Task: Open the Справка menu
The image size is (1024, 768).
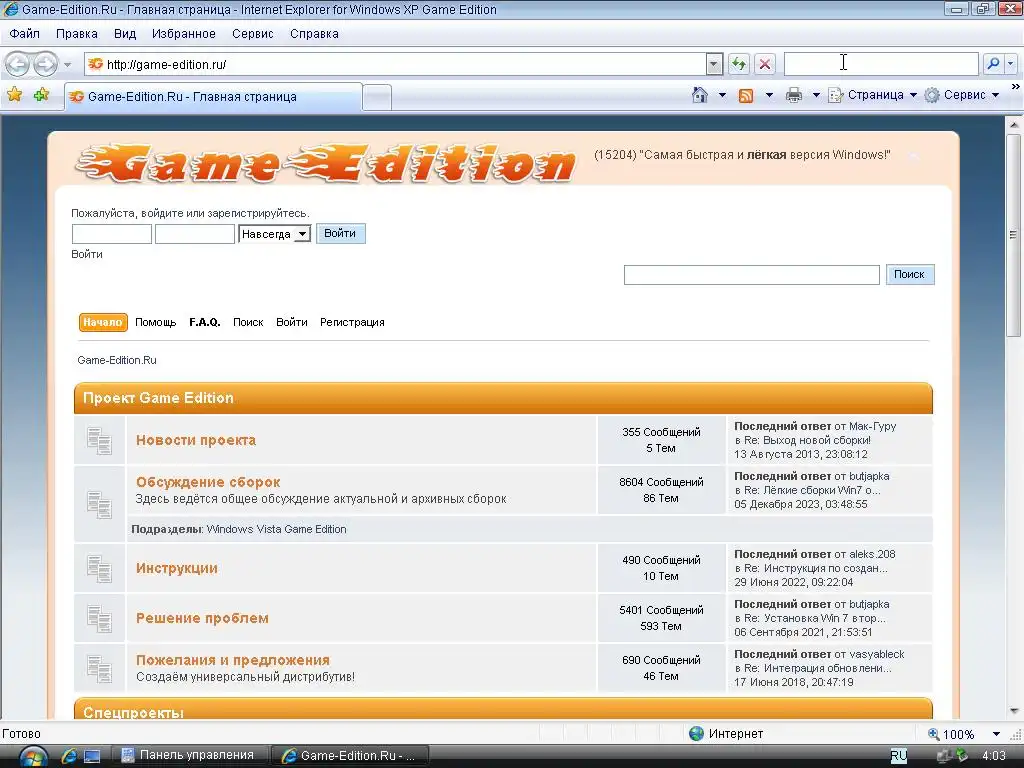Action: pyautogui.click(x=314, y=34)
